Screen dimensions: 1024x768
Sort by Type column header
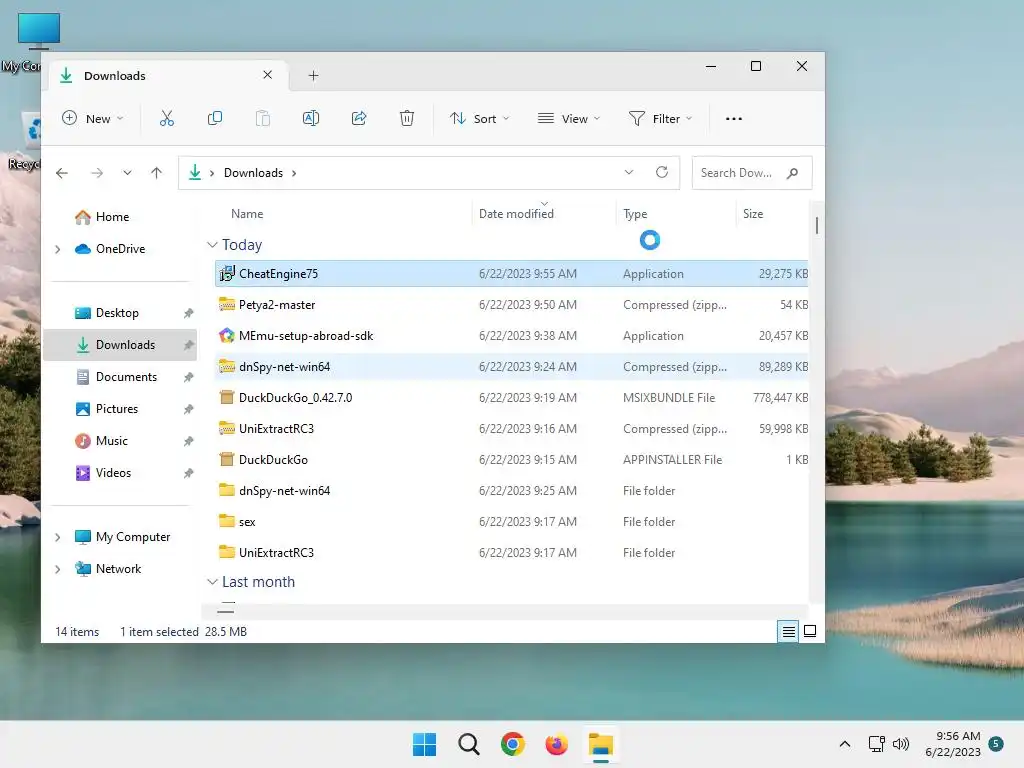tap(635, 214)
